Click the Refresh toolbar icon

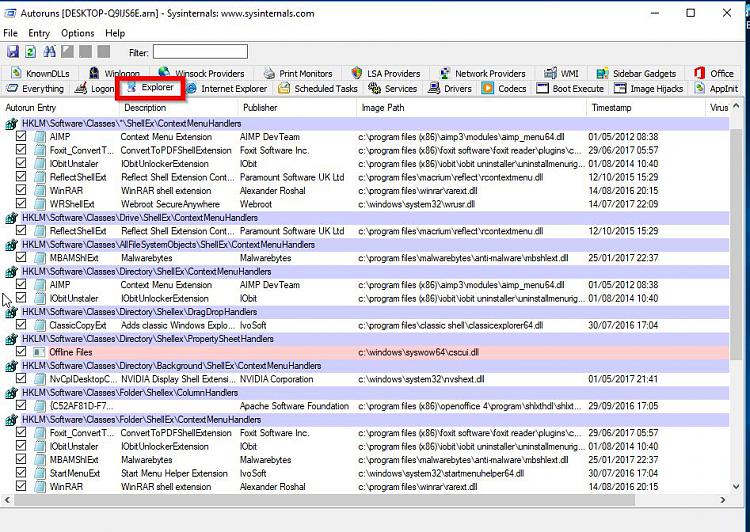(x=31, y=52)
